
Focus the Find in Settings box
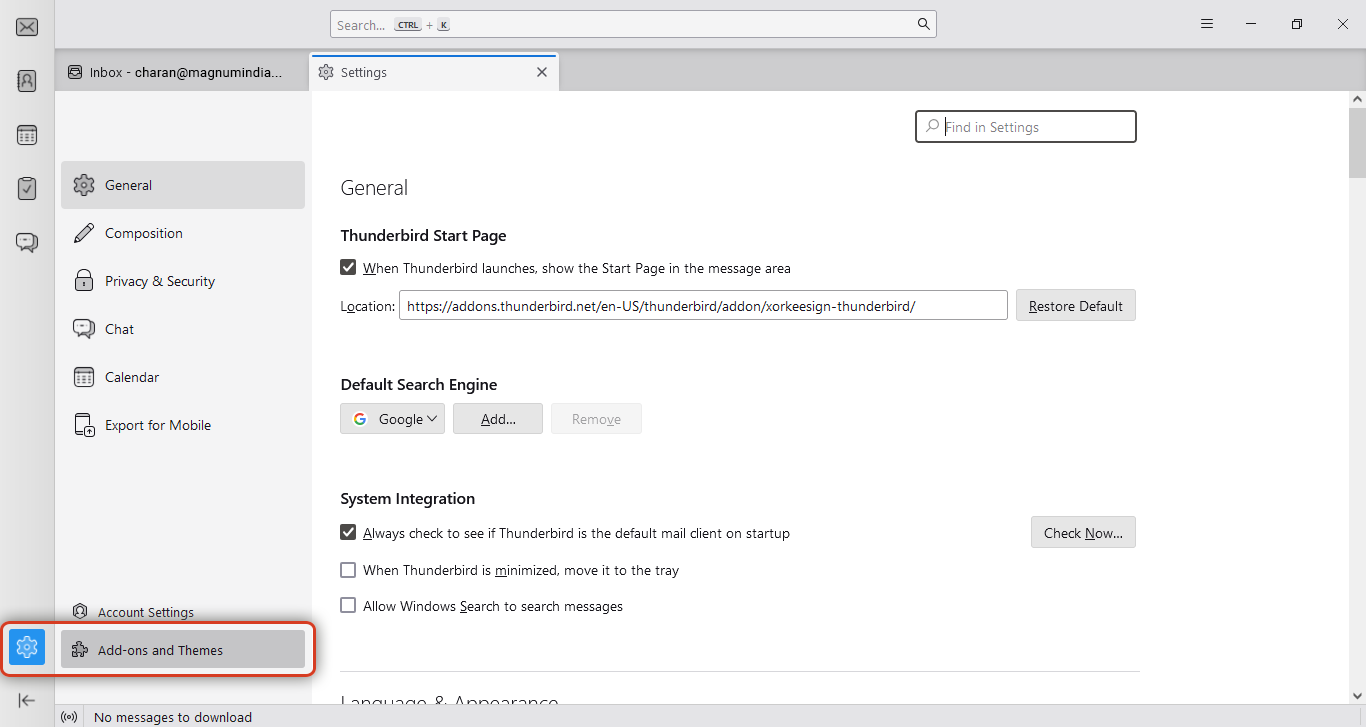point(1026,127)
